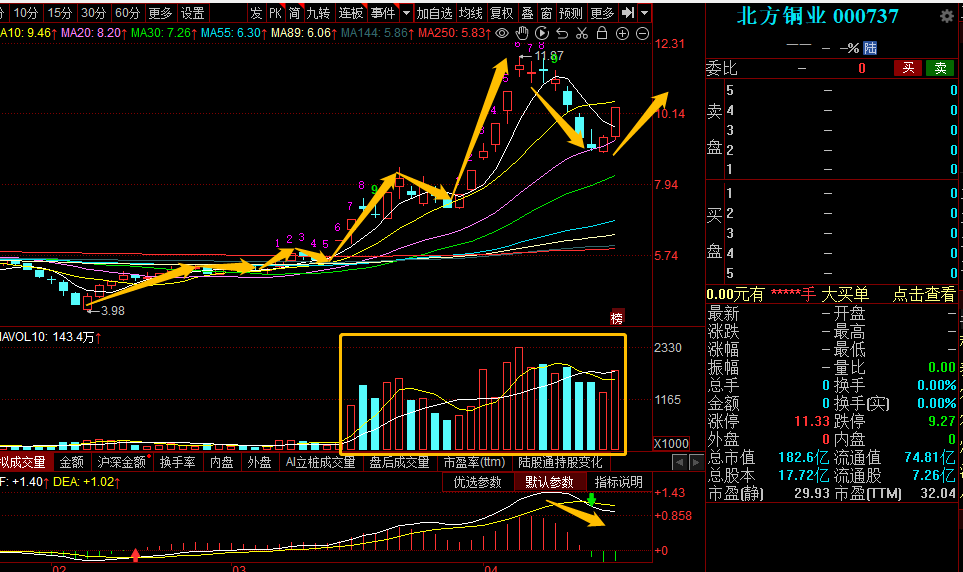The image size is (963, 572).
Task: Click 点击查看 link for large orders
Action: coord(924,294)
